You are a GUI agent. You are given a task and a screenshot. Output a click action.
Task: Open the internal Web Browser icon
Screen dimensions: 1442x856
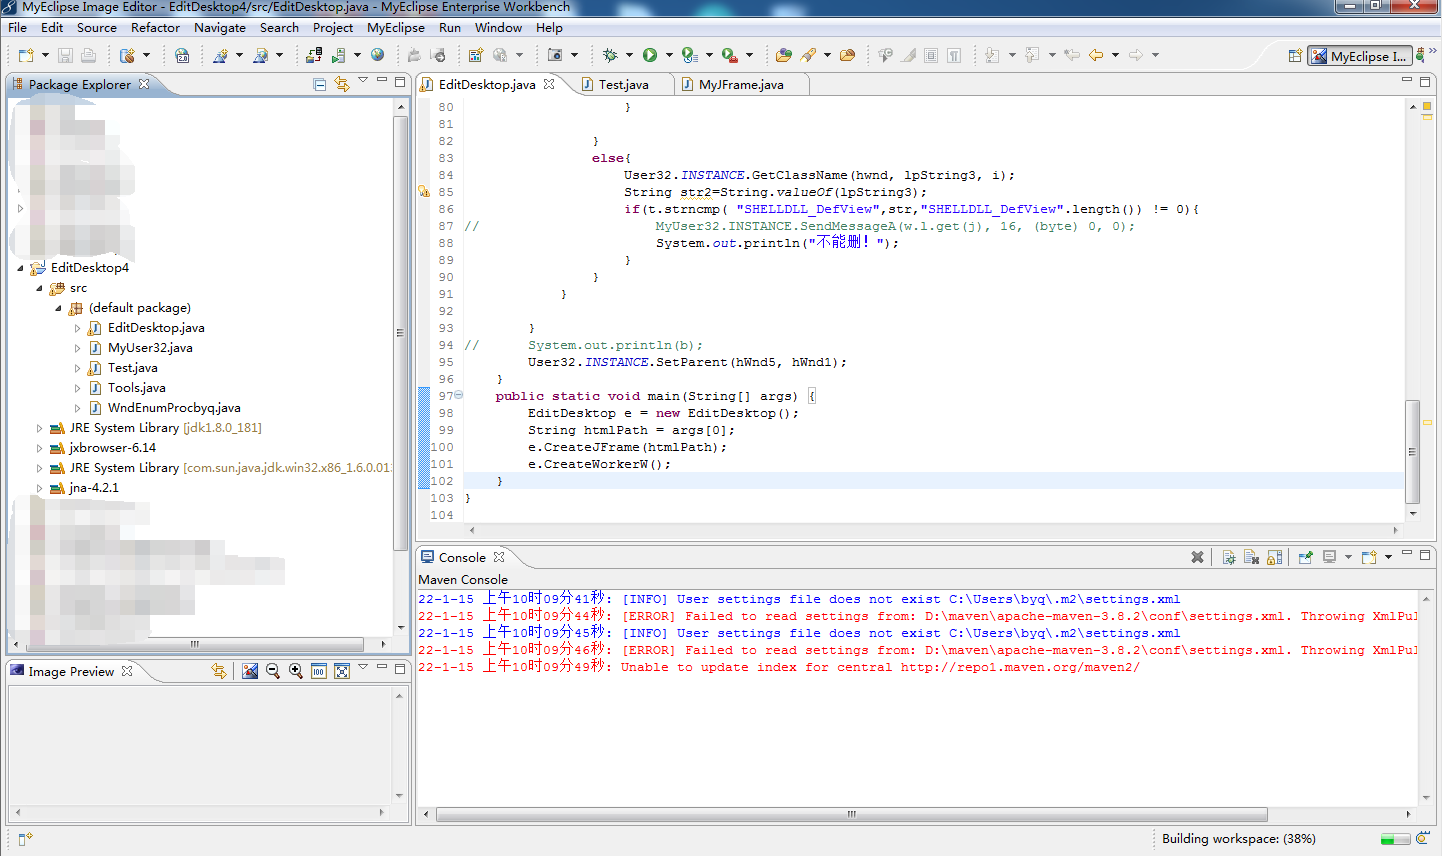click(x=378, y=55)
